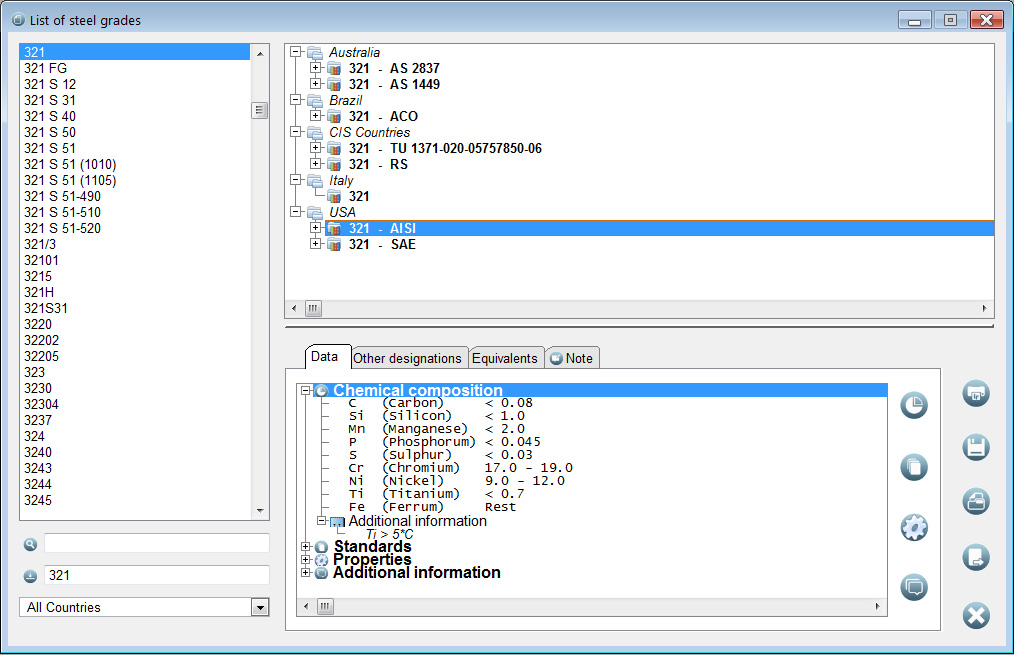
Task: Collapse the Australia country node
Action: [x=296, y=52]
